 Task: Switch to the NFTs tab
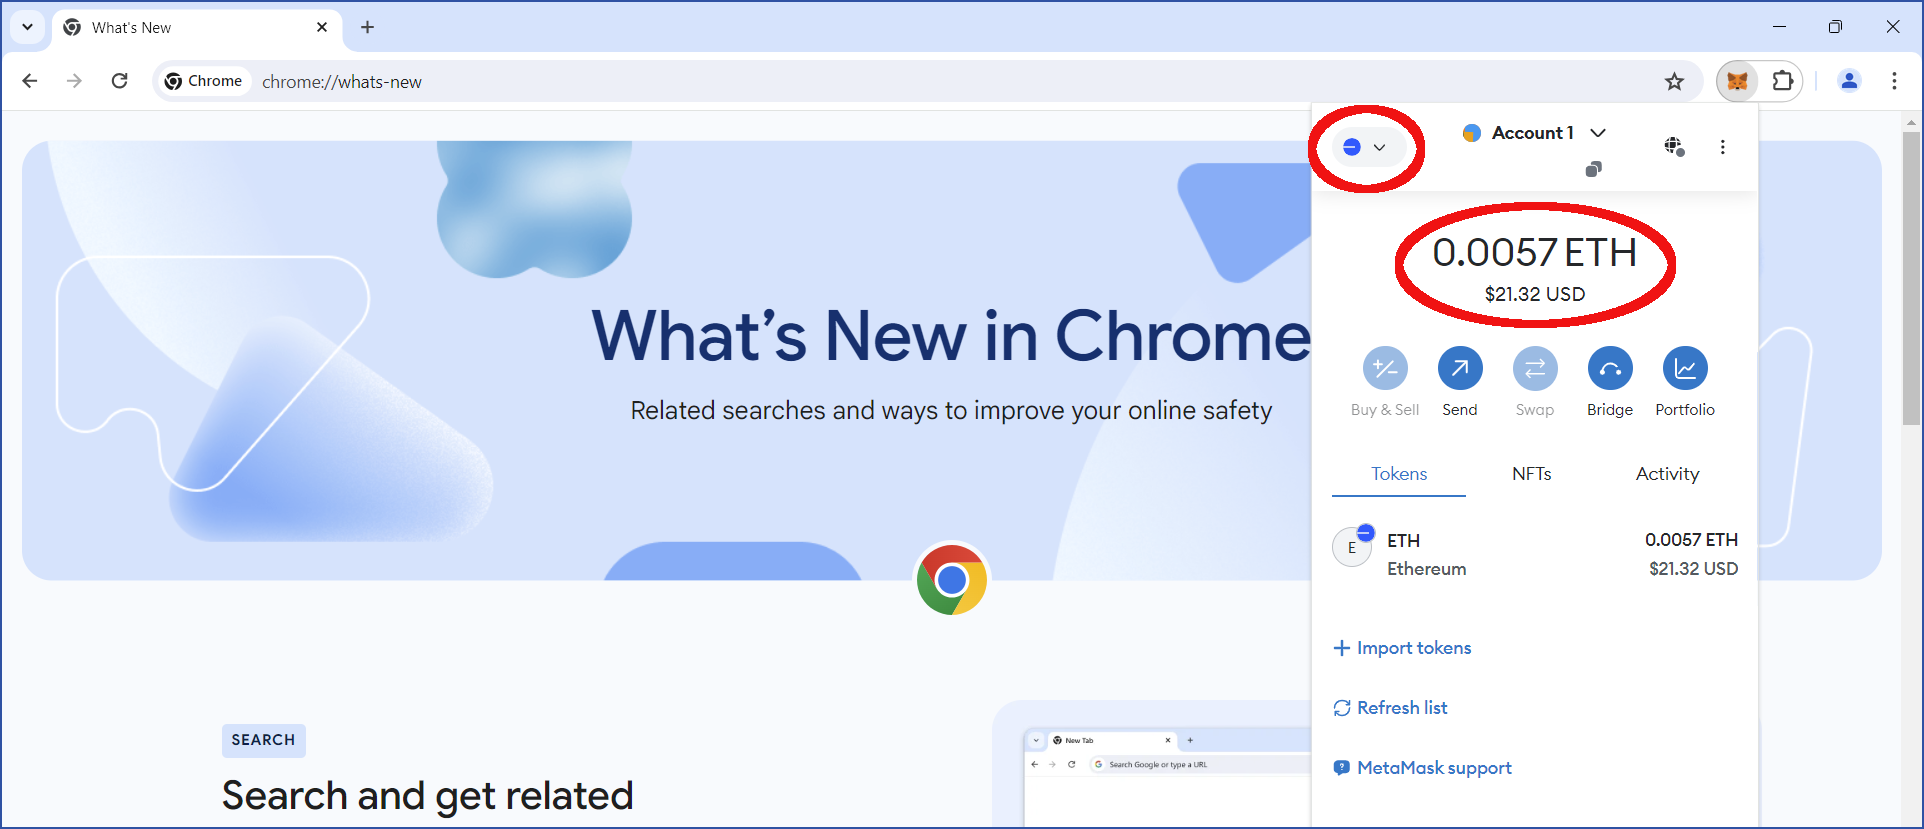click(1531, 474)
